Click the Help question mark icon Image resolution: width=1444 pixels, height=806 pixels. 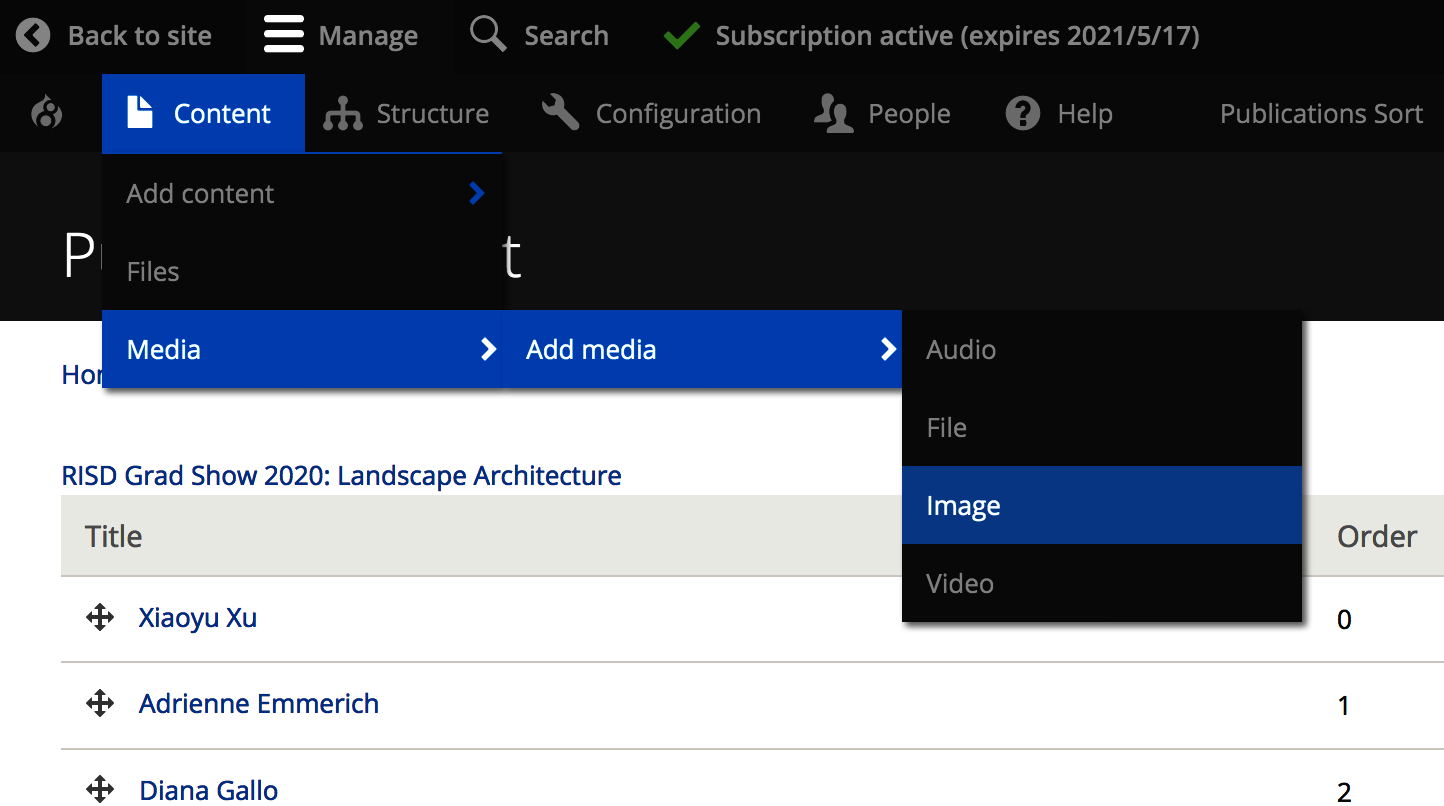pos(1023,114)
